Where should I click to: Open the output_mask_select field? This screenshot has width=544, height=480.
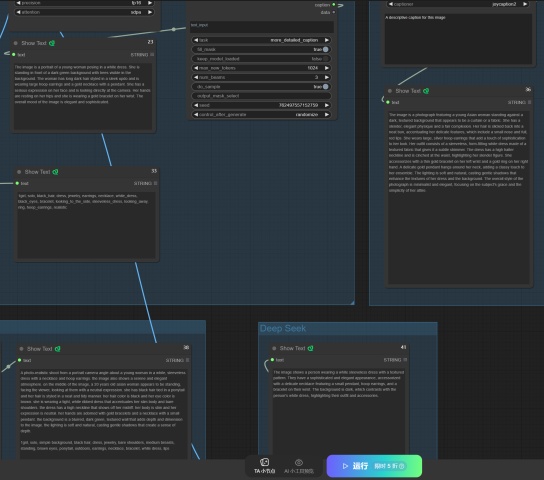coord(261,96)
